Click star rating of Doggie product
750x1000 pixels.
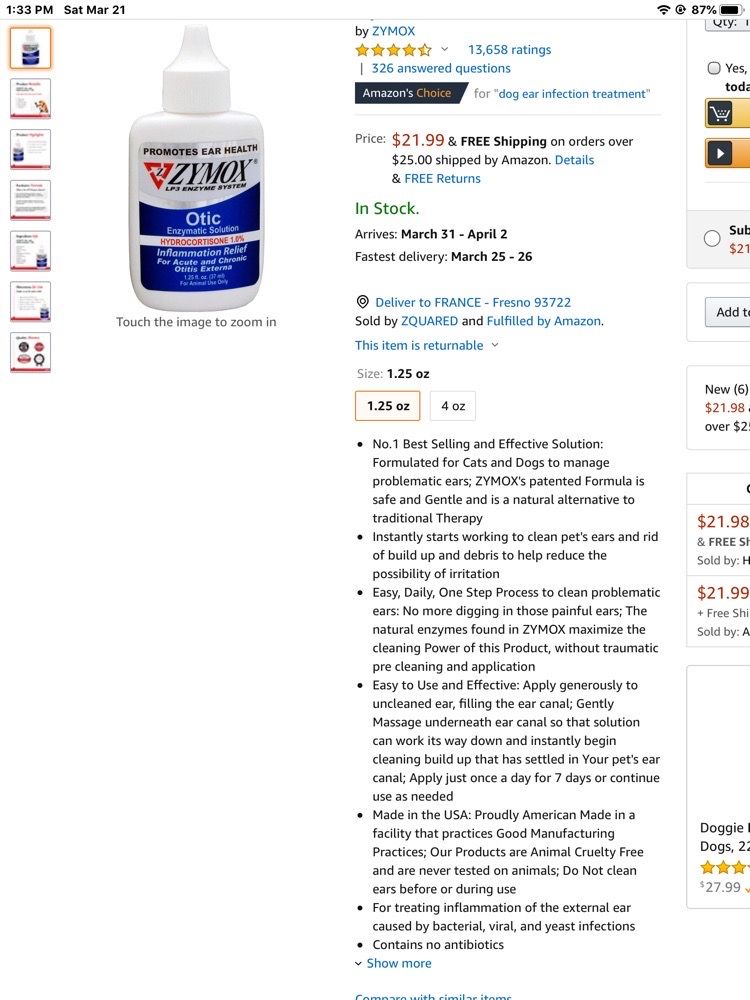725,867
